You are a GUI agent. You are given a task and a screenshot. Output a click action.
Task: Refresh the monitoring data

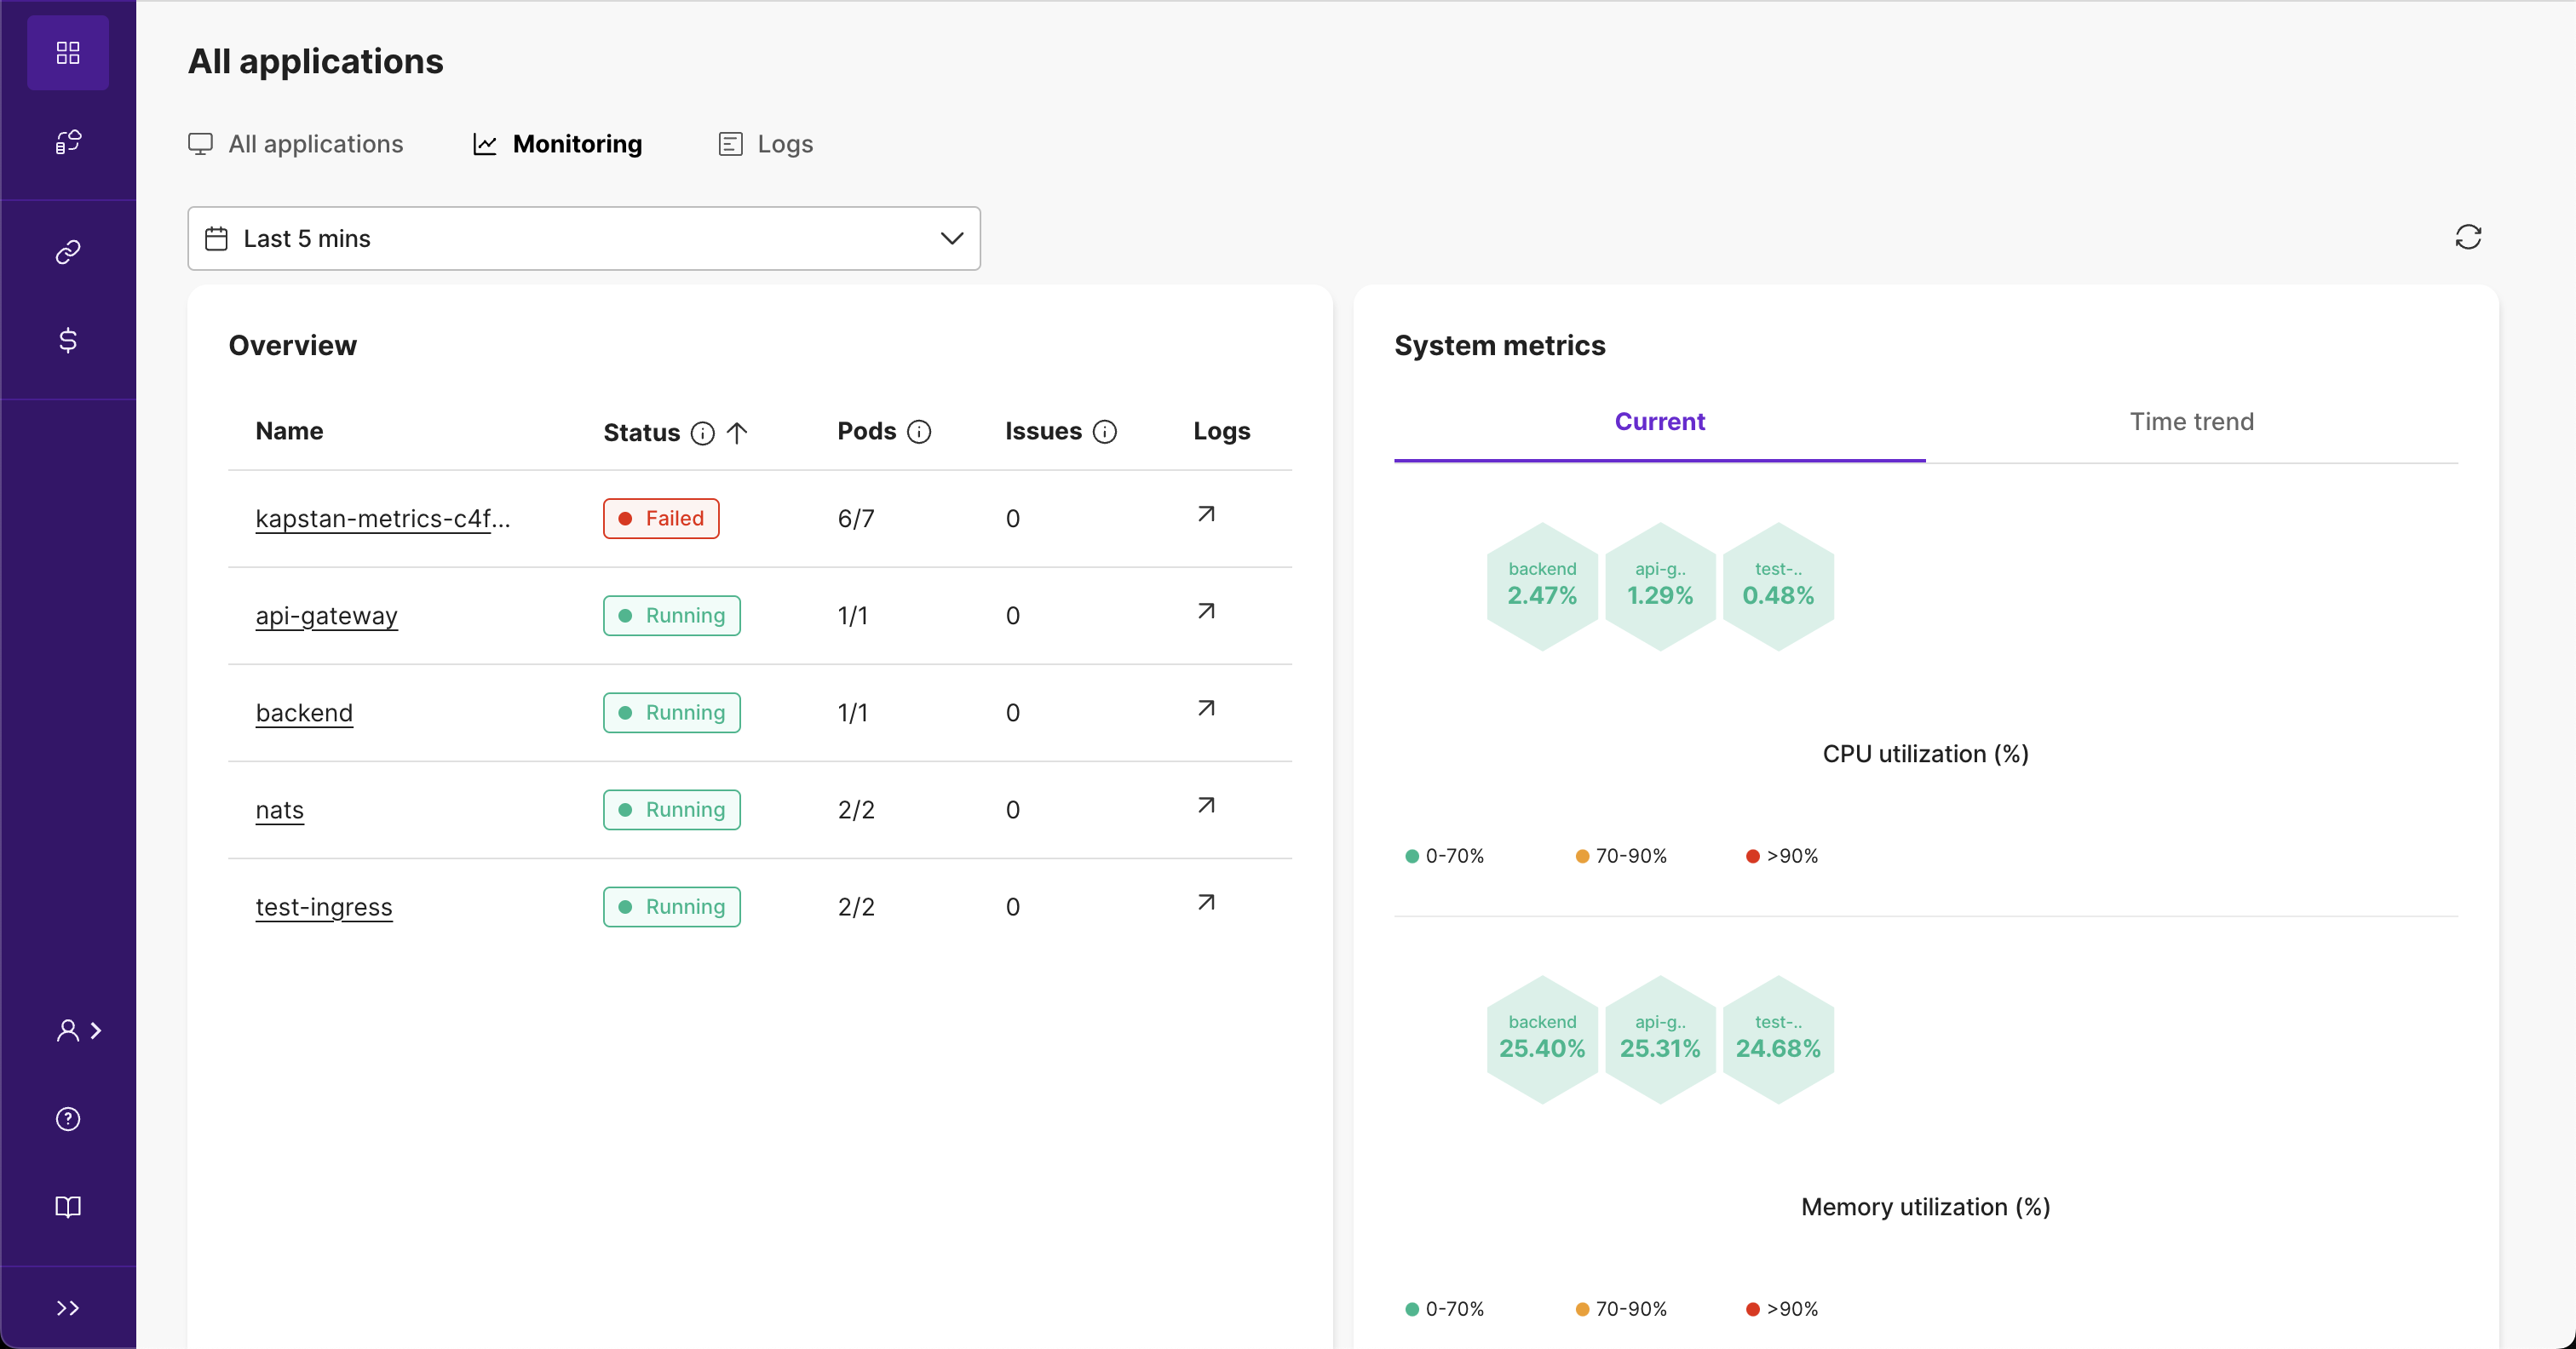point(2468,237)
